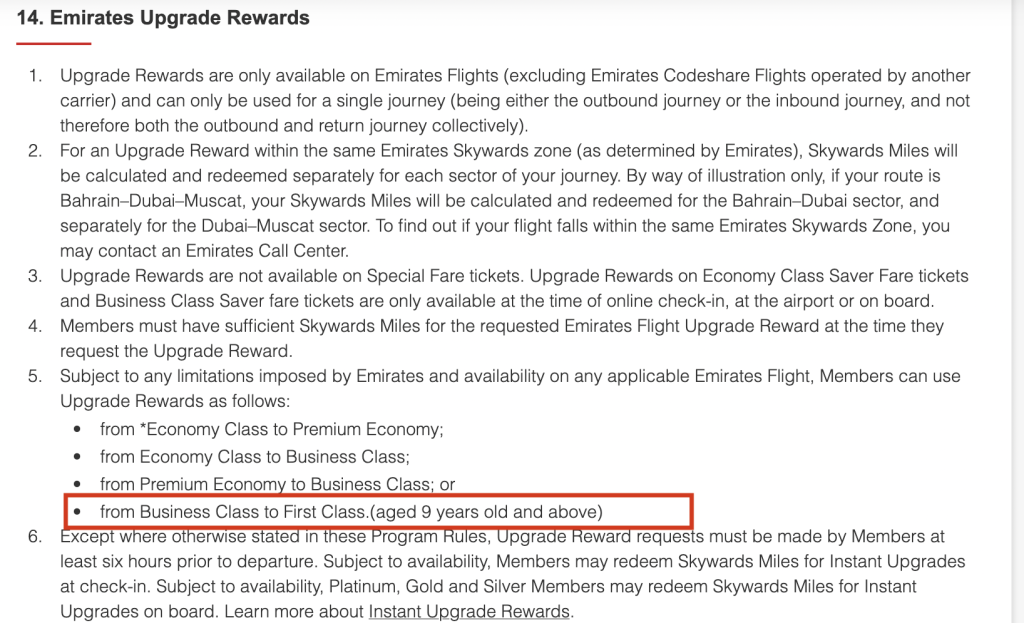Click list number 2 marker

[35, 151]
